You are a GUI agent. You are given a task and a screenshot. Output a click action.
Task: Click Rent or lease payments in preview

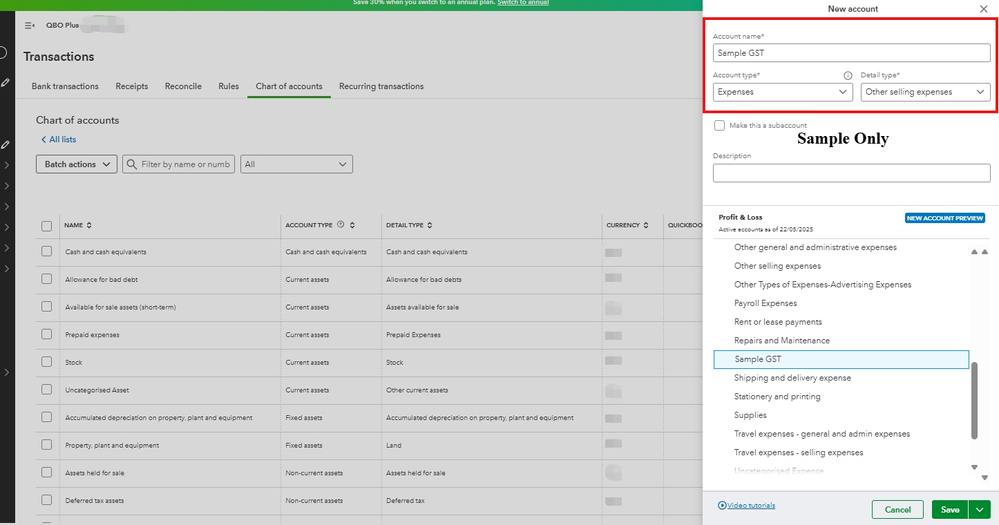[x=778, y=322]
